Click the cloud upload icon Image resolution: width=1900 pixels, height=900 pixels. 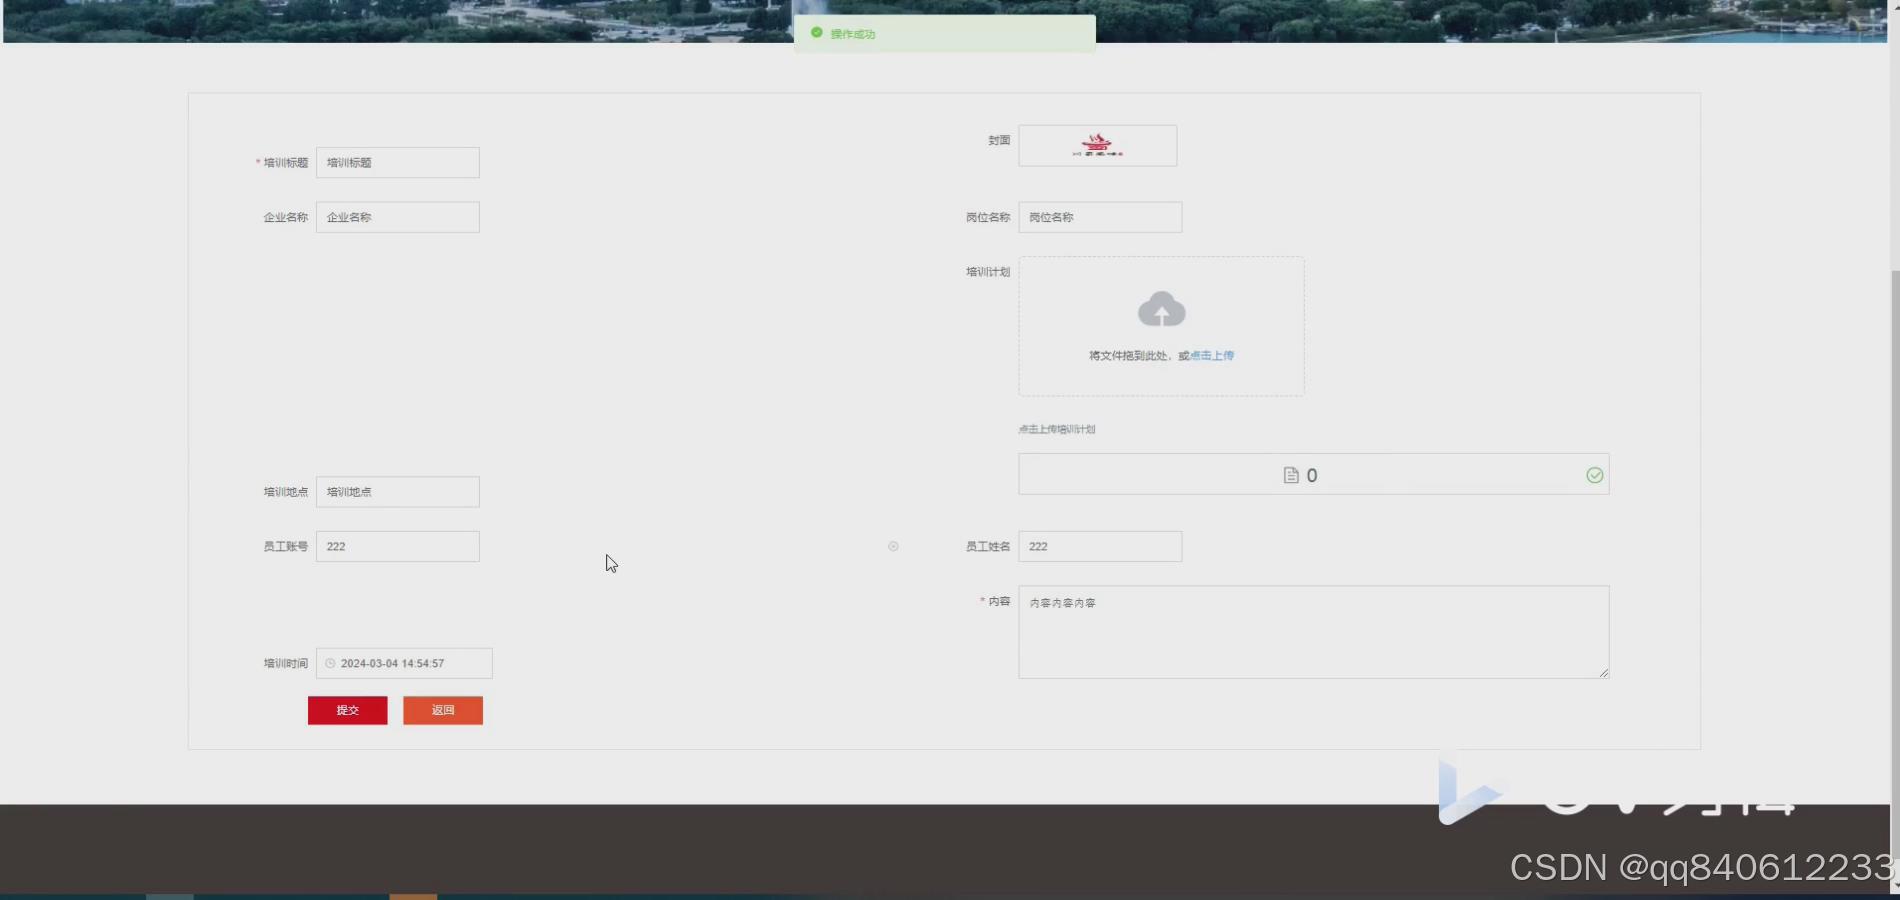[x=1161, y=310]
